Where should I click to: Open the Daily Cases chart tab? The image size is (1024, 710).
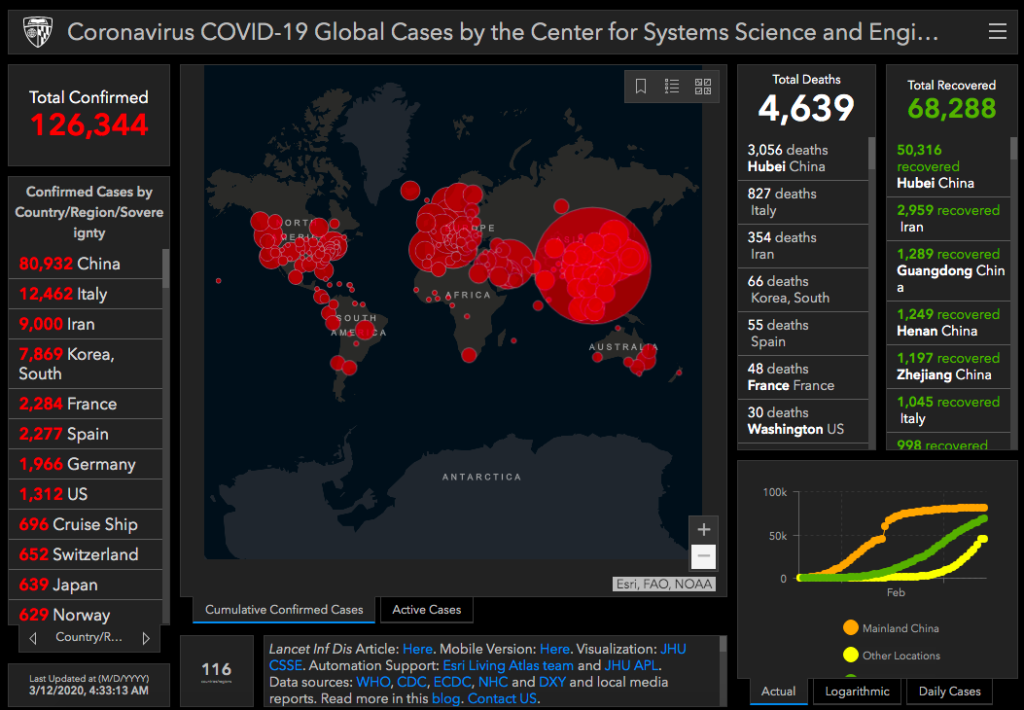pyautogui.click(x=949, y=691)
